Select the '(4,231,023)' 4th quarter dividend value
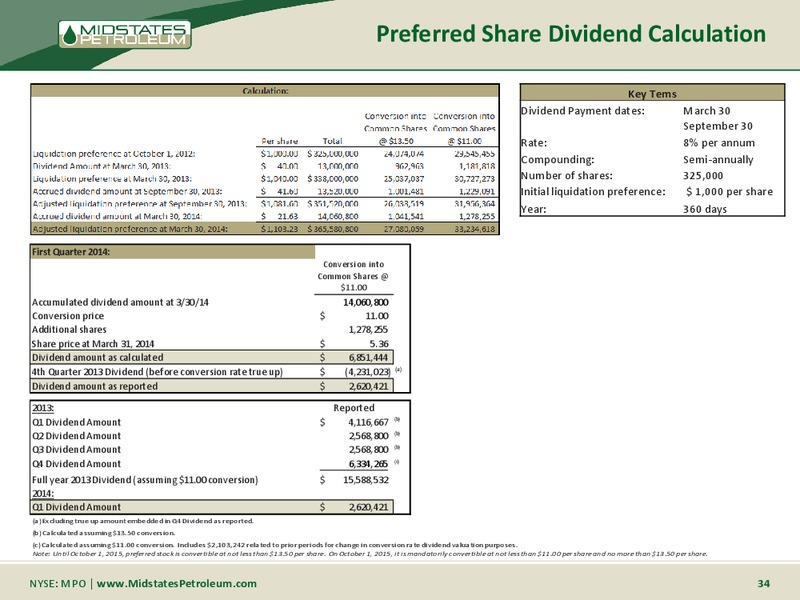This screenshot has height=600, width=800. (x=368, y=371)
